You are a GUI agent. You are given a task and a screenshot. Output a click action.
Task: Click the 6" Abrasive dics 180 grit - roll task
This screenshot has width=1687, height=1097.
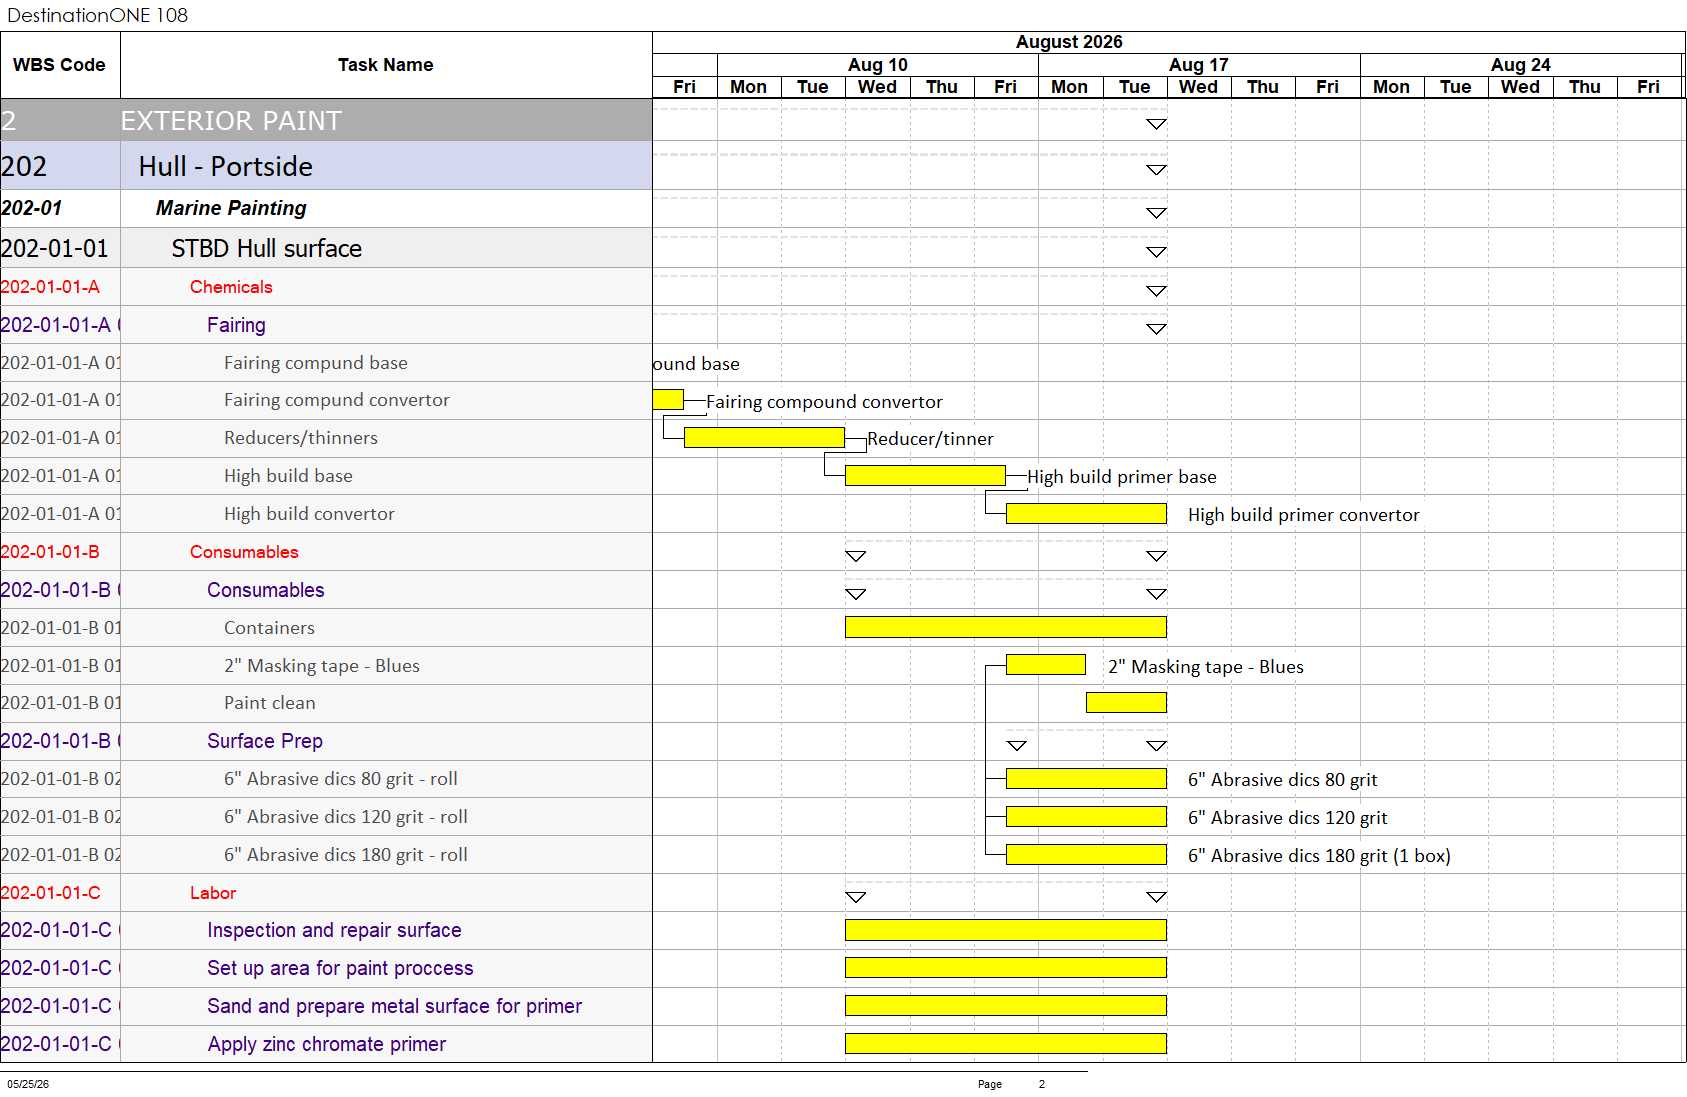point(346,855)
